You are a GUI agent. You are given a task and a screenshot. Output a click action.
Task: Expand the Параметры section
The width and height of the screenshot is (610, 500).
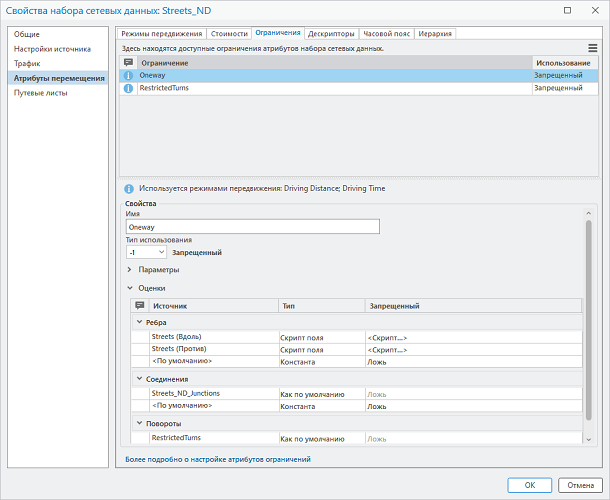tap(129, 270)
